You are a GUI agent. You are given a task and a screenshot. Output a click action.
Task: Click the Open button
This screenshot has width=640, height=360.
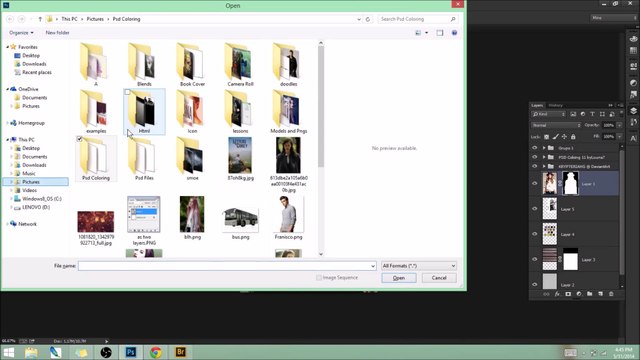coord(399,278)
